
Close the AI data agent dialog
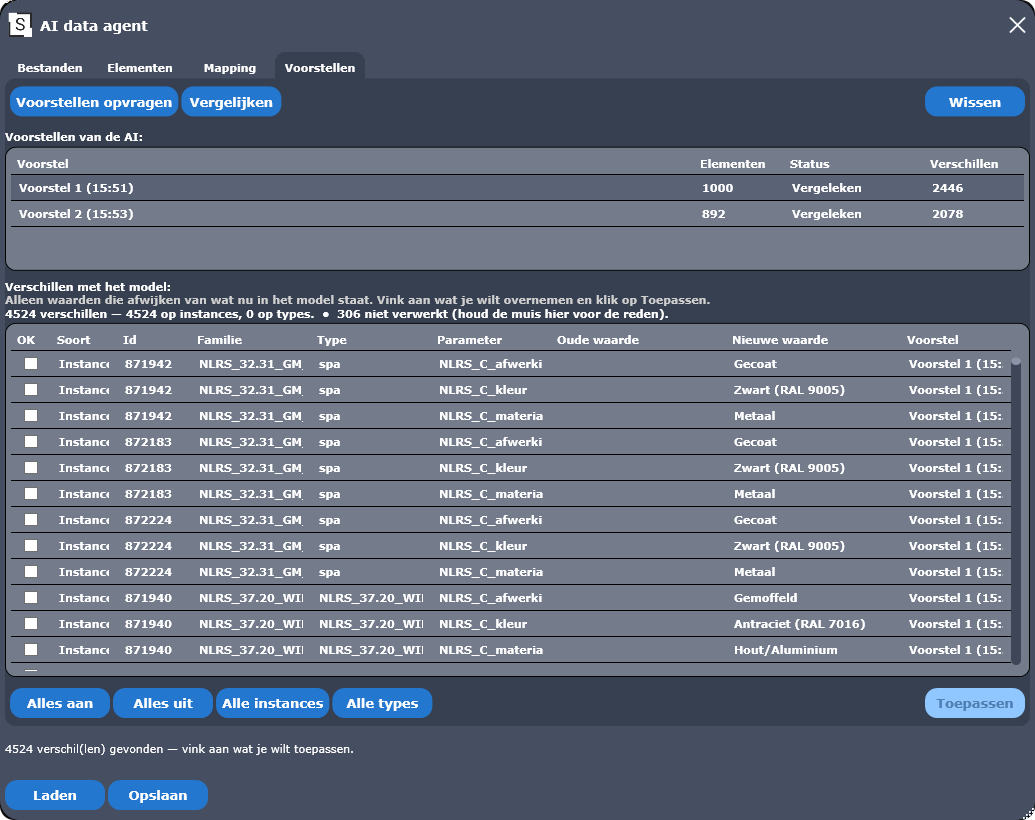[1017, 25]
